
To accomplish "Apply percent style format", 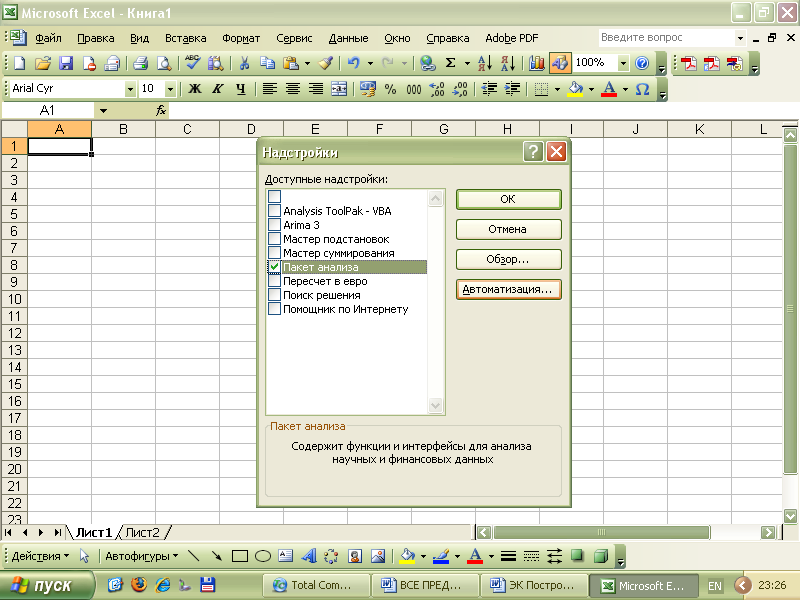I will (x=390, y=89).
